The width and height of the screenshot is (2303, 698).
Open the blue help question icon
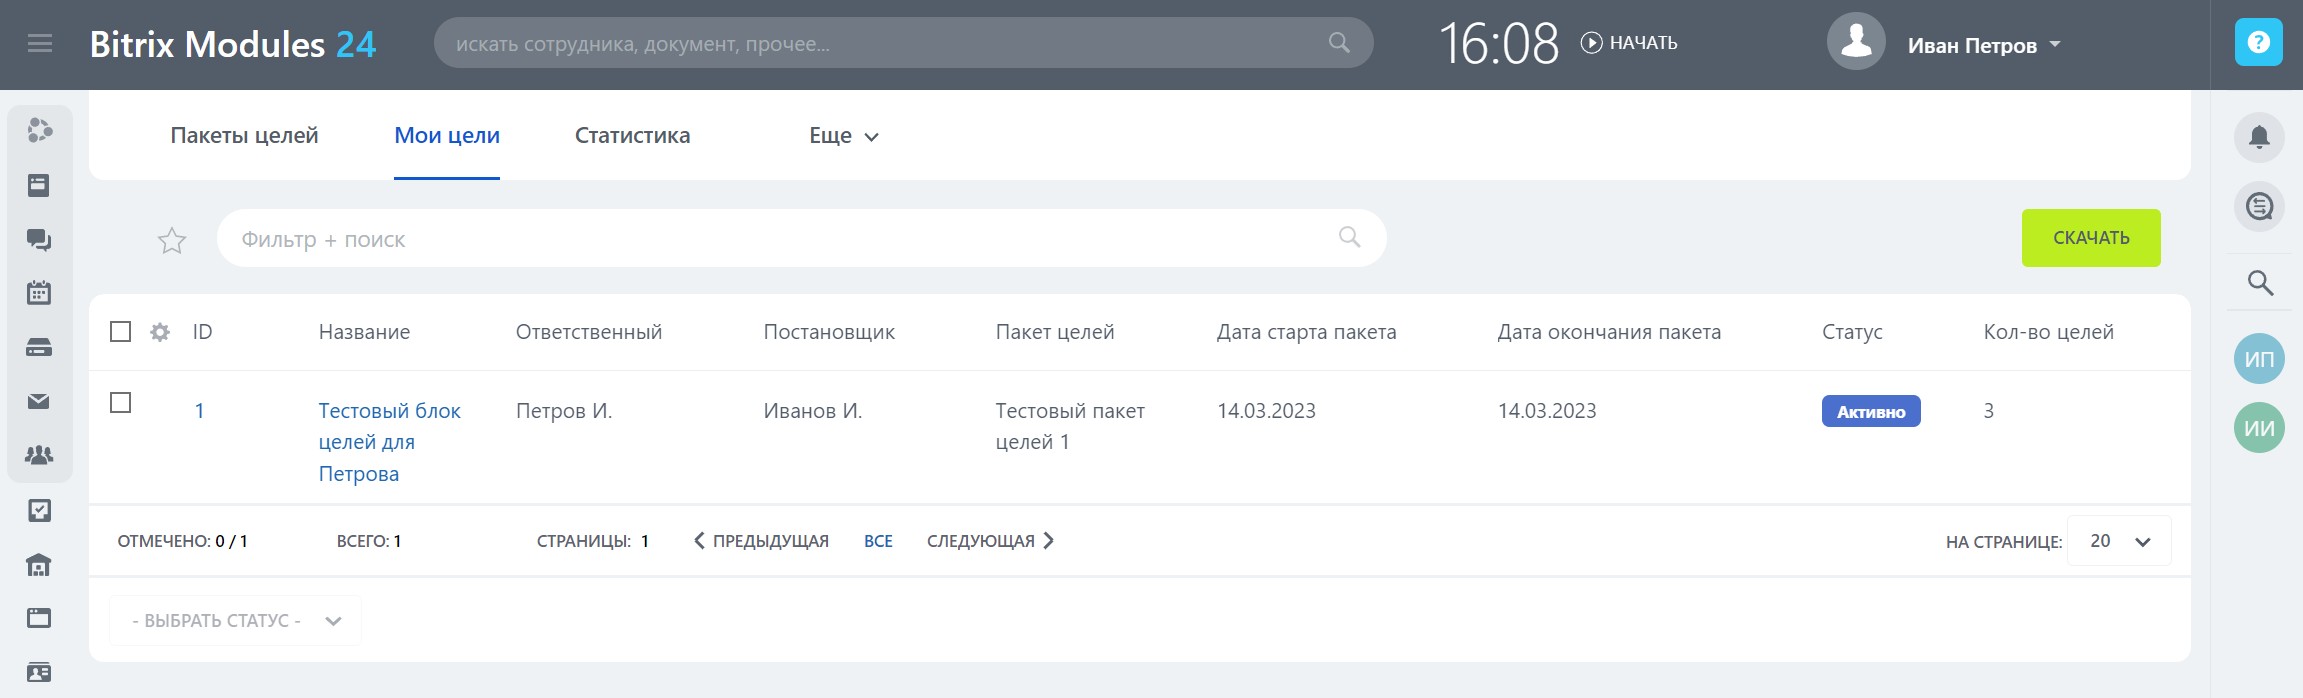coord(2258,43)
